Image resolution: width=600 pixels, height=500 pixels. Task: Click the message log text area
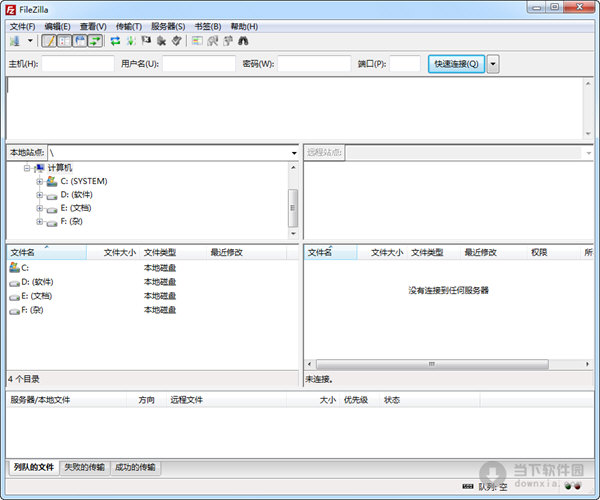point(295,108)
